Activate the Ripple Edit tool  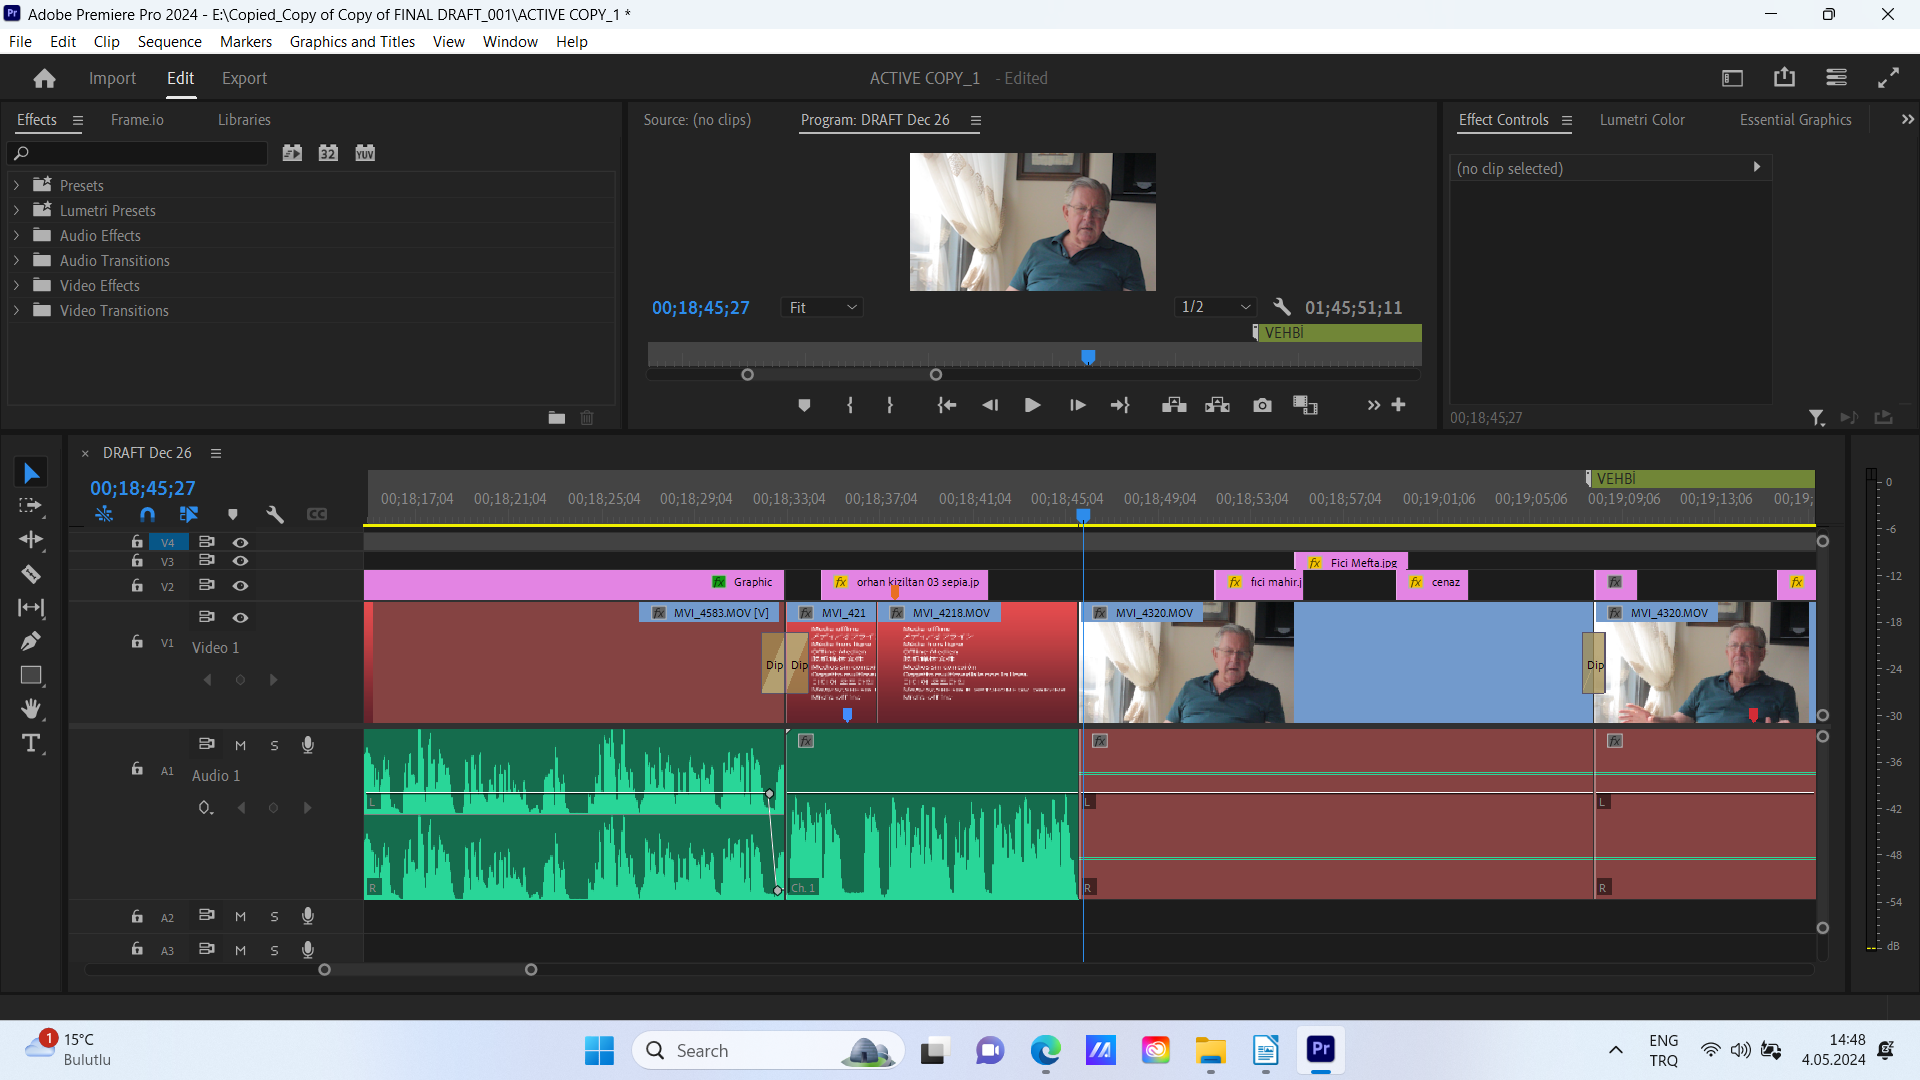click(x=31, y=540)
